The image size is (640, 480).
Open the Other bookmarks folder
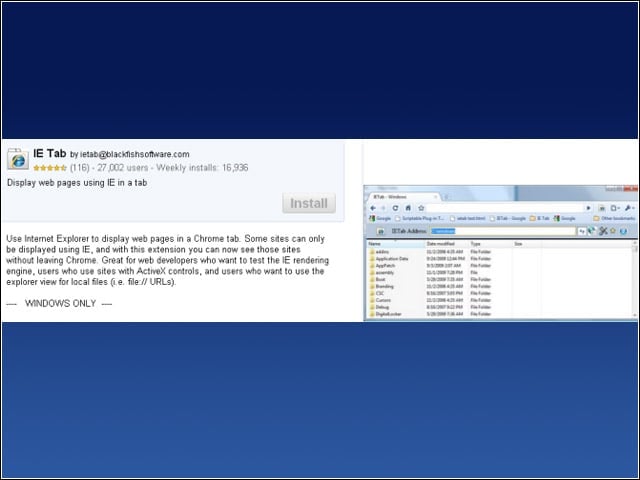point(614,218)
